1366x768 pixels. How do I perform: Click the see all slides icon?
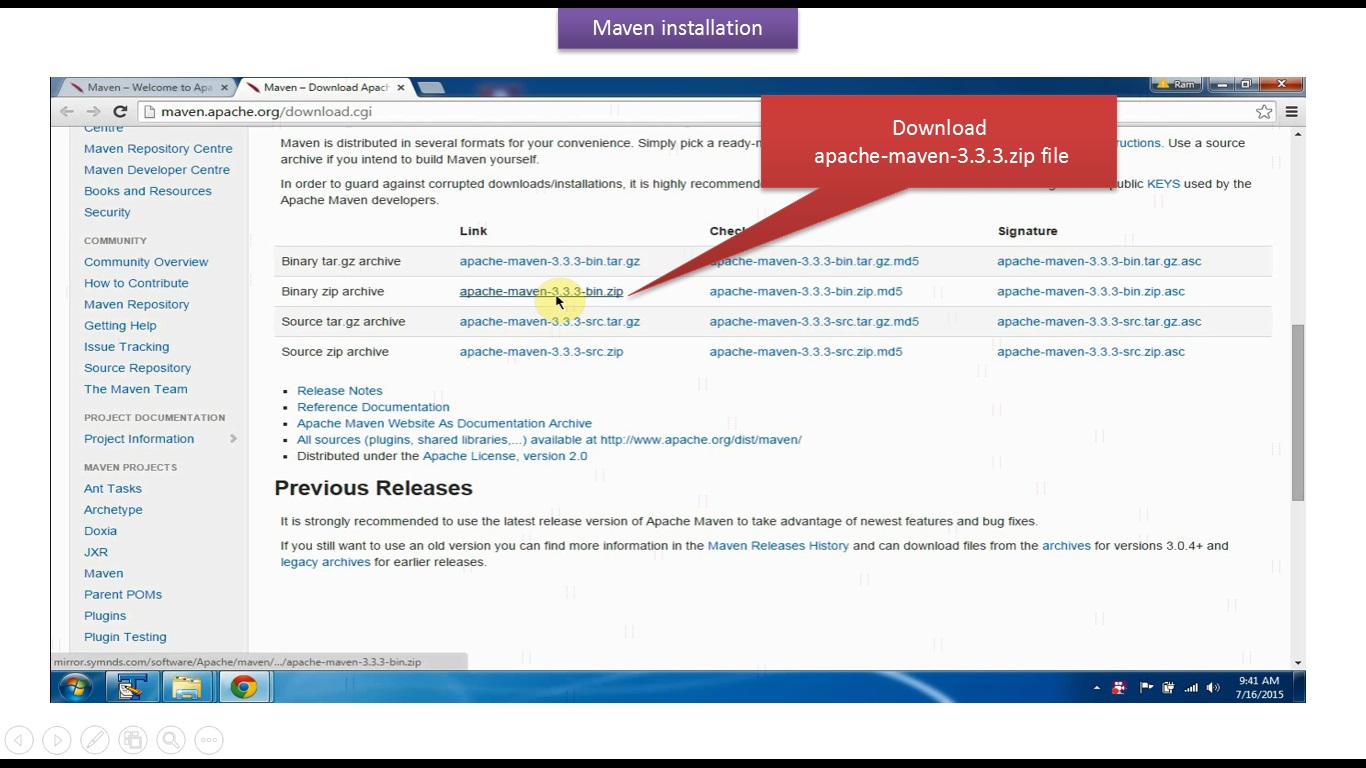[133, 740]
